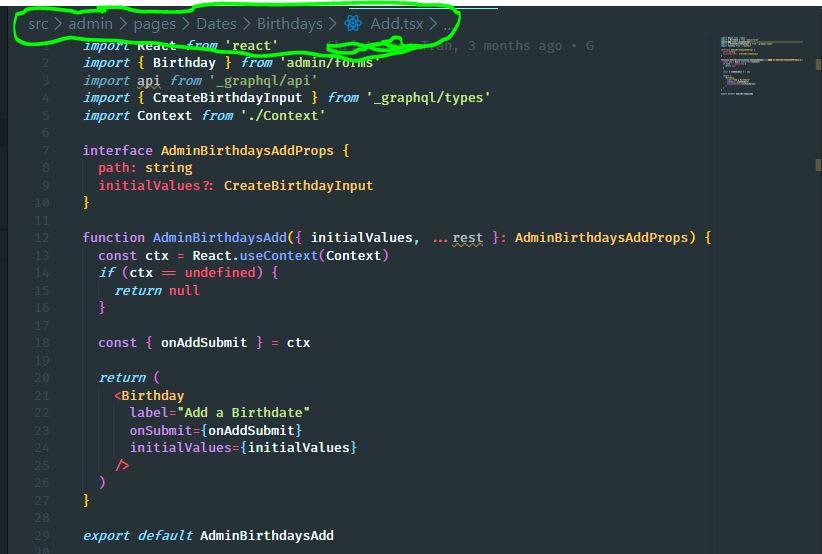
Task: Click the underlined api import identifier
Action: pos(148,81)
